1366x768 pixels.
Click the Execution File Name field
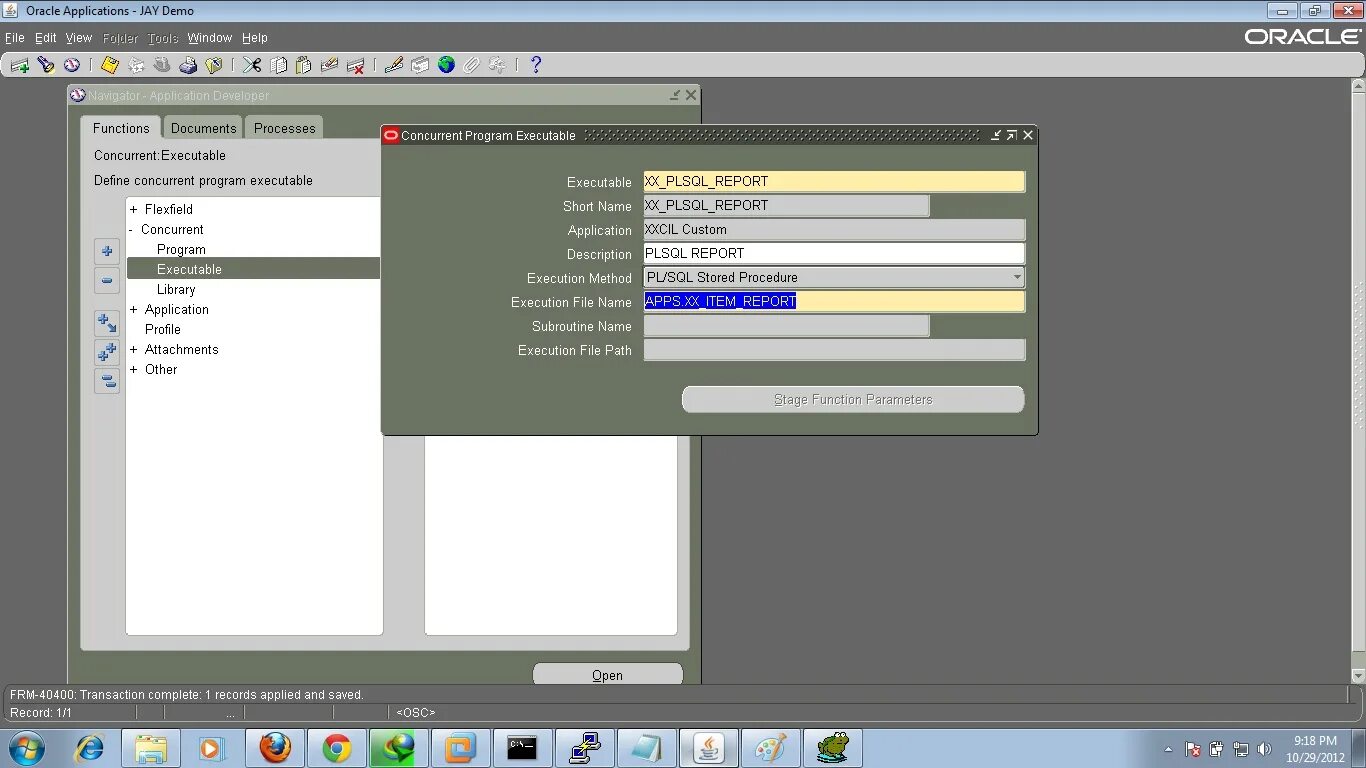[834, 302]
